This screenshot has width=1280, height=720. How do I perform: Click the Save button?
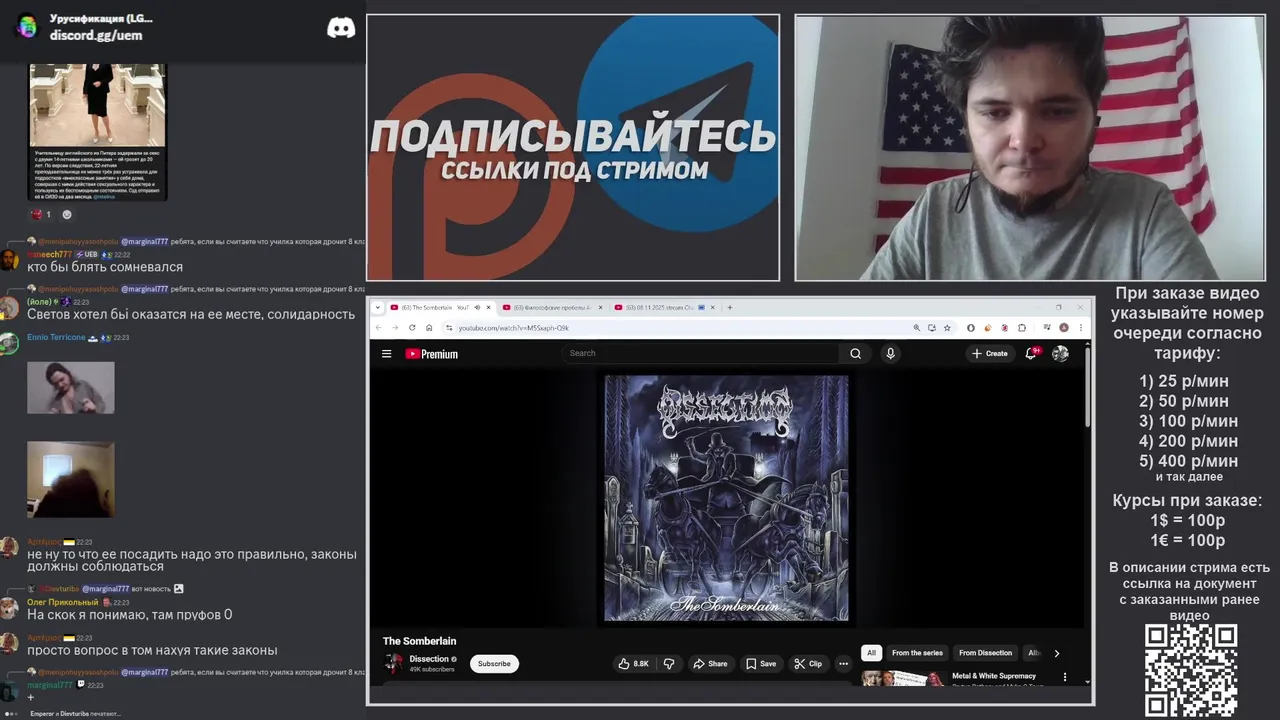point(761,663)
